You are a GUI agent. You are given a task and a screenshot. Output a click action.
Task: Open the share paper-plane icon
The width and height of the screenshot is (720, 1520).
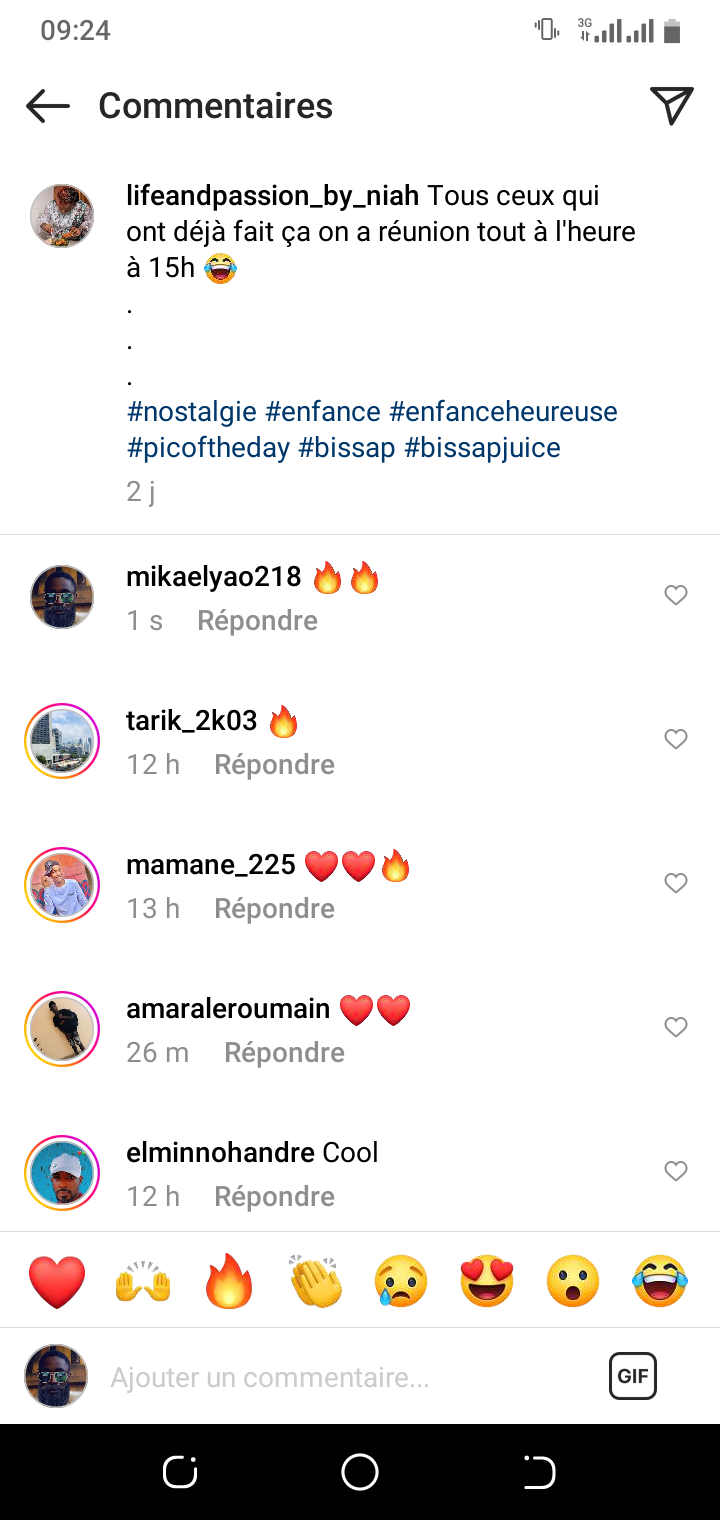[x=671, y=106]
